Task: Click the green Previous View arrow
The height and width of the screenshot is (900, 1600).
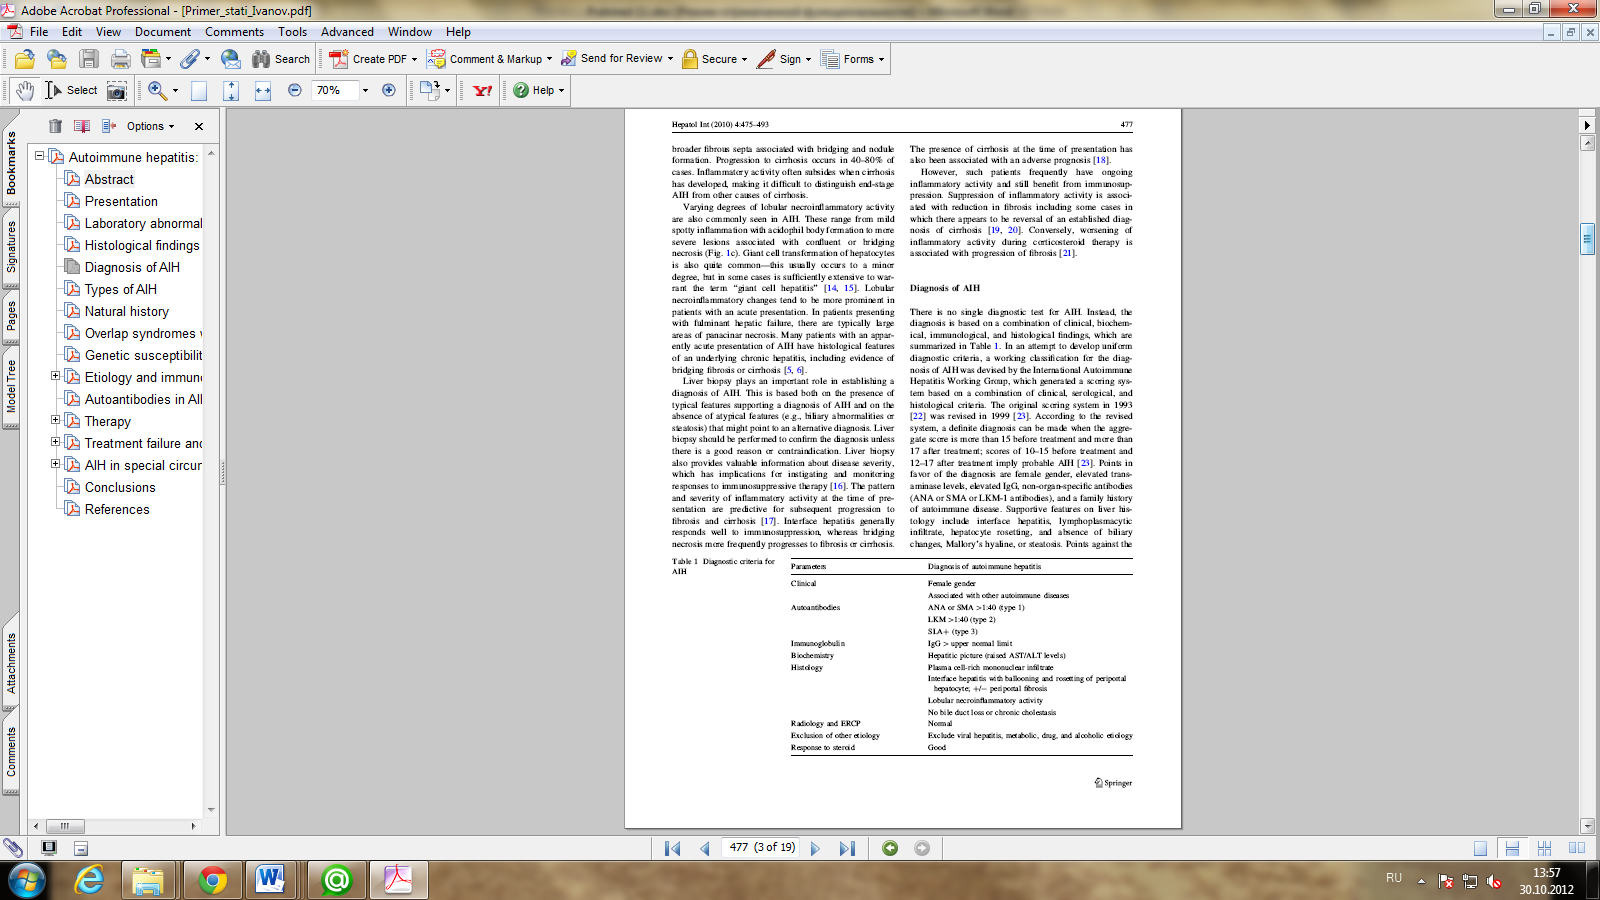Action: pyautogui.click(x=890, y=848)
